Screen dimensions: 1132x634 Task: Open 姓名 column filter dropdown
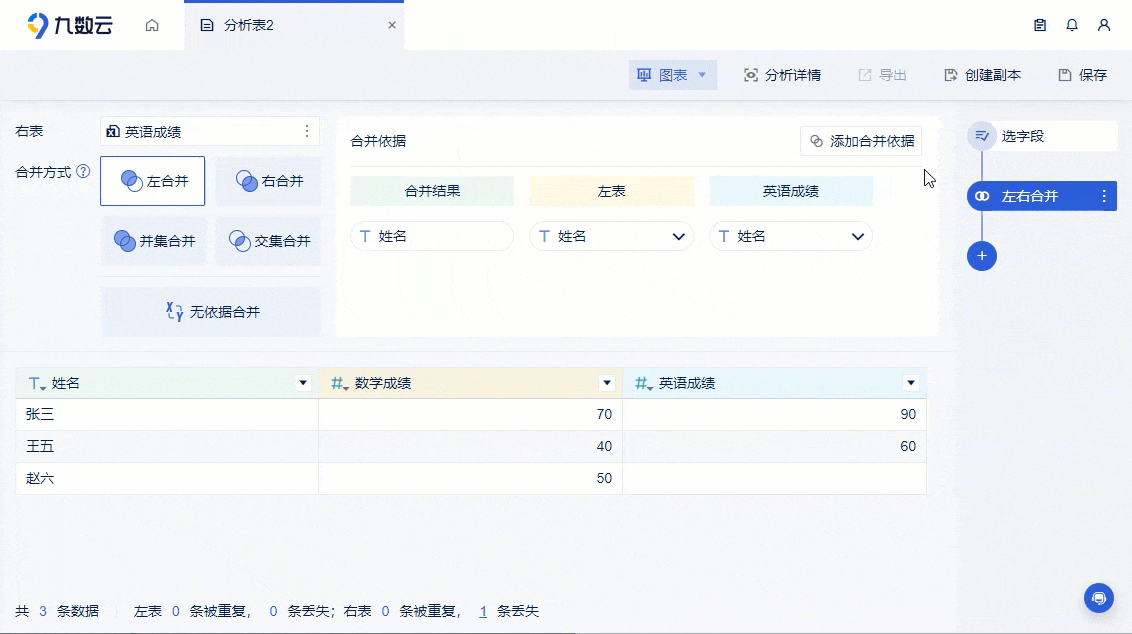click(303, 383)
